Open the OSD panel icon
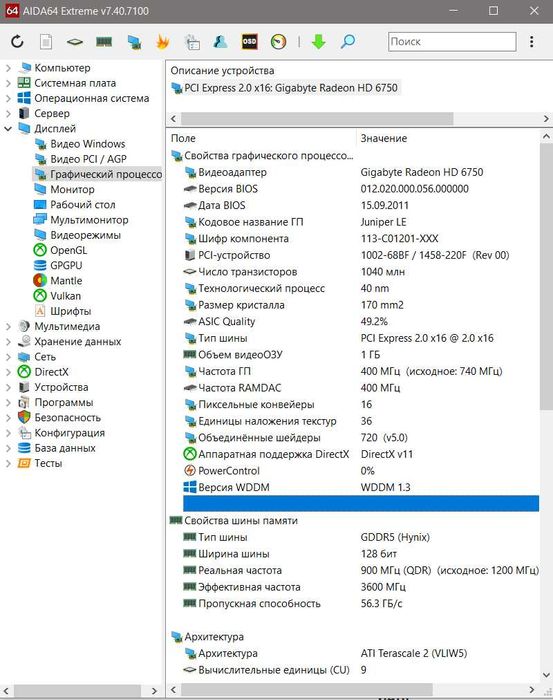The height and width of the screenshot is (700, 553). tap(249, 42)
